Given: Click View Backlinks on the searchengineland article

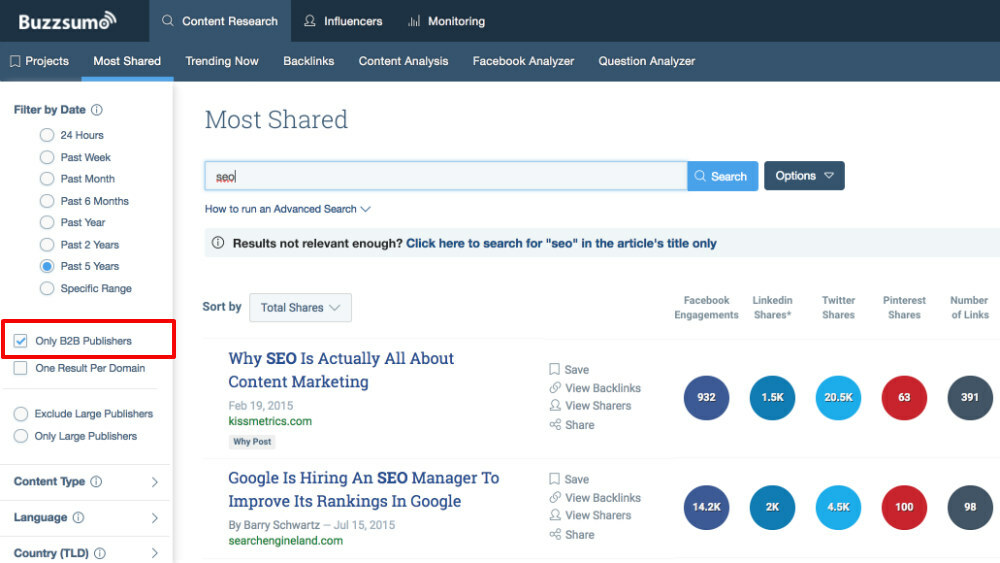Looking at the screenshot, I should click(602, 497).
